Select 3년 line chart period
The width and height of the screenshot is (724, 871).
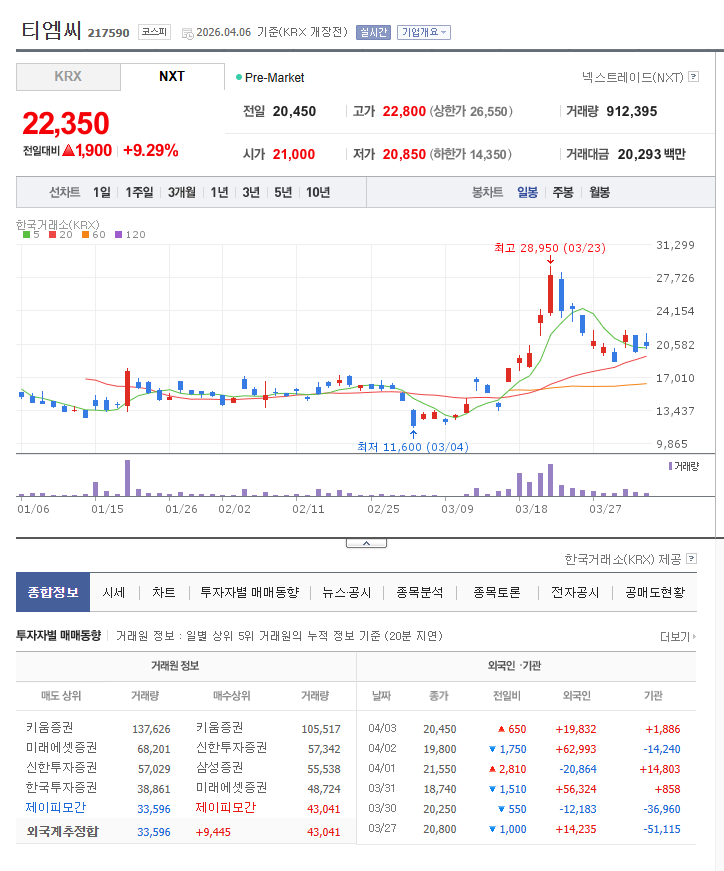coord(251,192)
